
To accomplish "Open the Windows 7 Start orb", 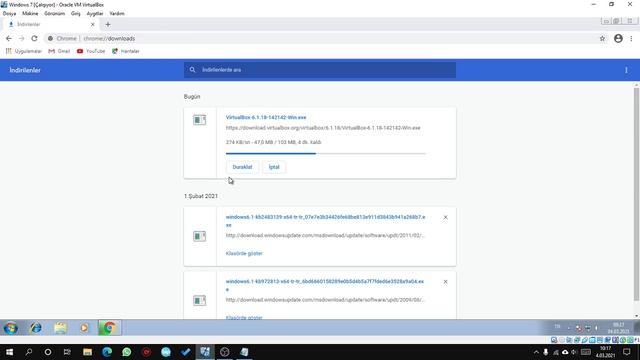I will point(11,328).
